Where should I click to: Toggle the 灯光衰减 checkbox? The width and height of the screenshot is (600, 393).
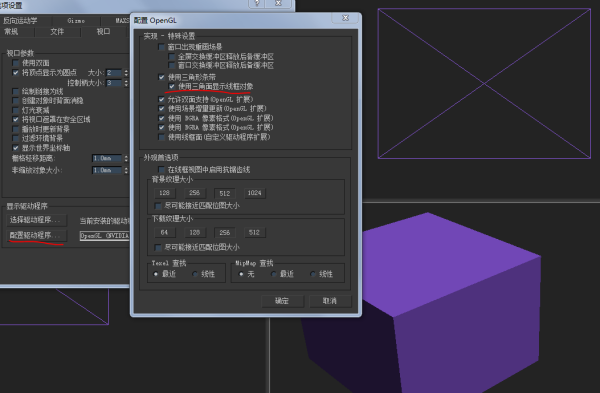point(16,110)
